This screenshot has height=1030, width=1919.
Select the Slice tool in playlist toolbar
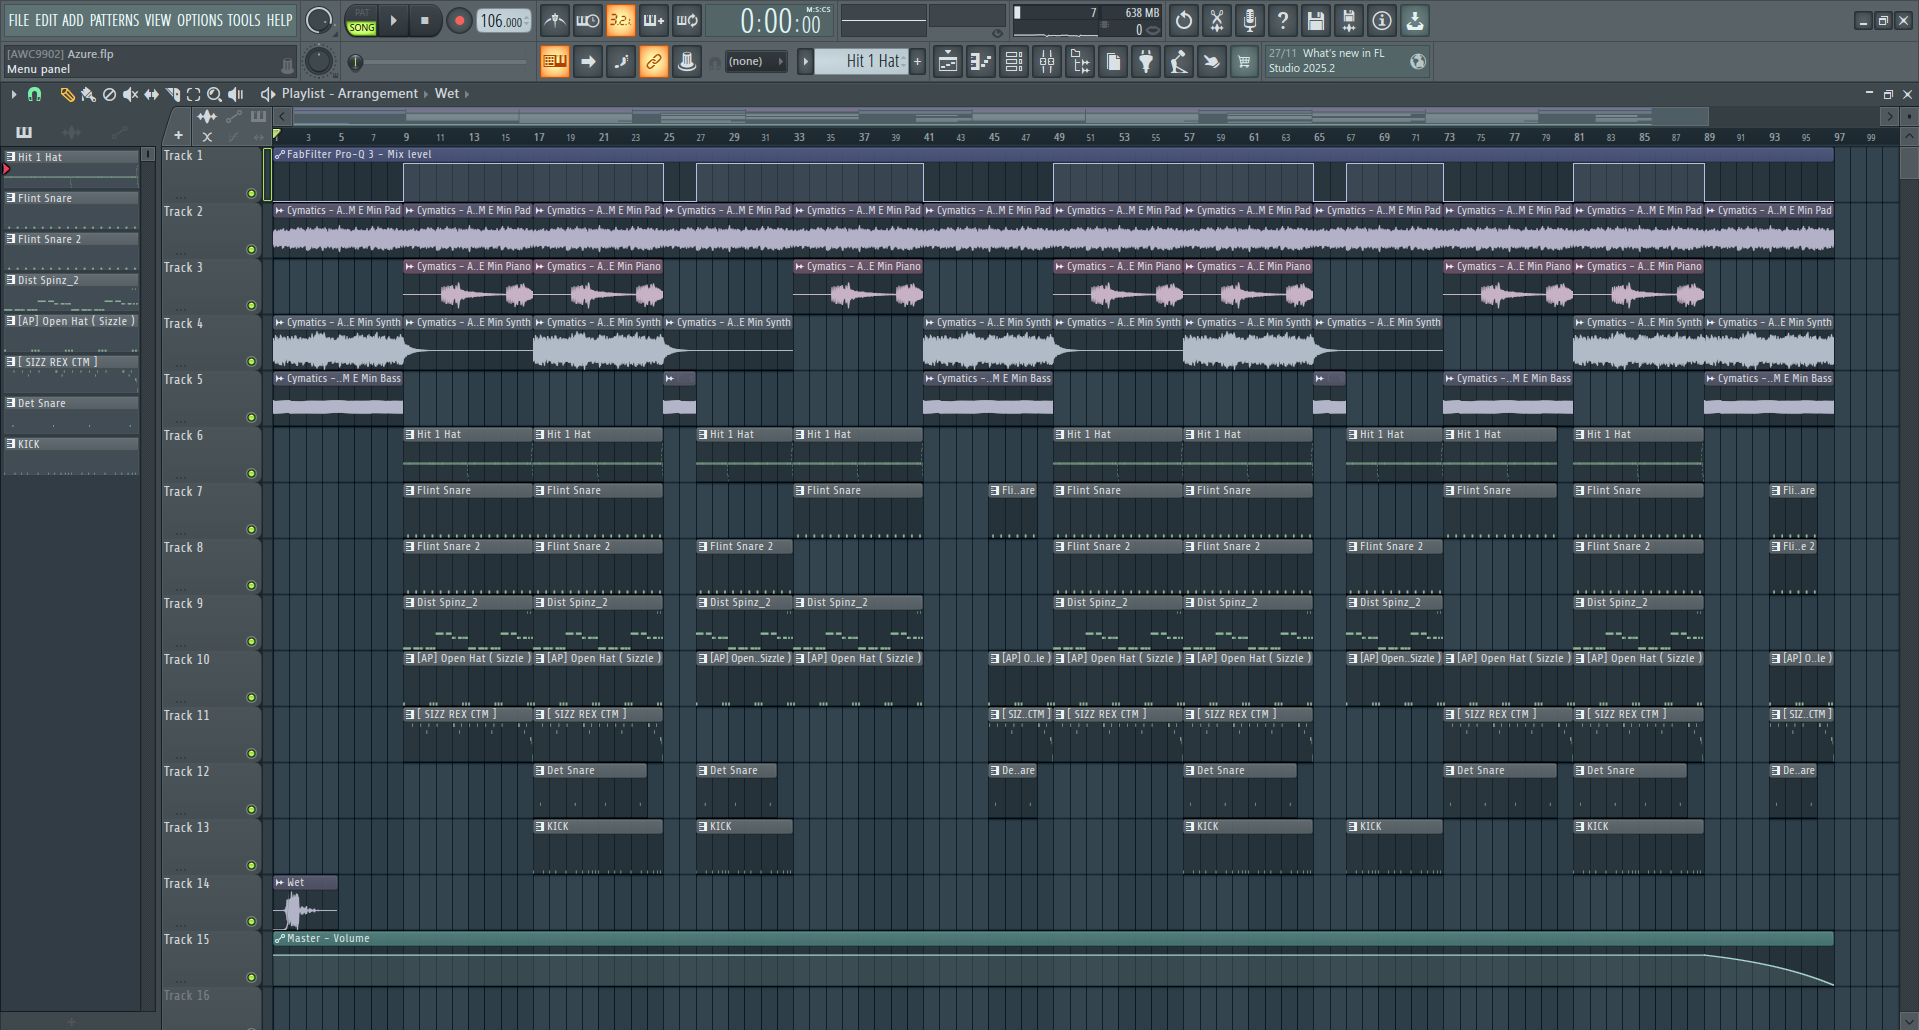173,94
